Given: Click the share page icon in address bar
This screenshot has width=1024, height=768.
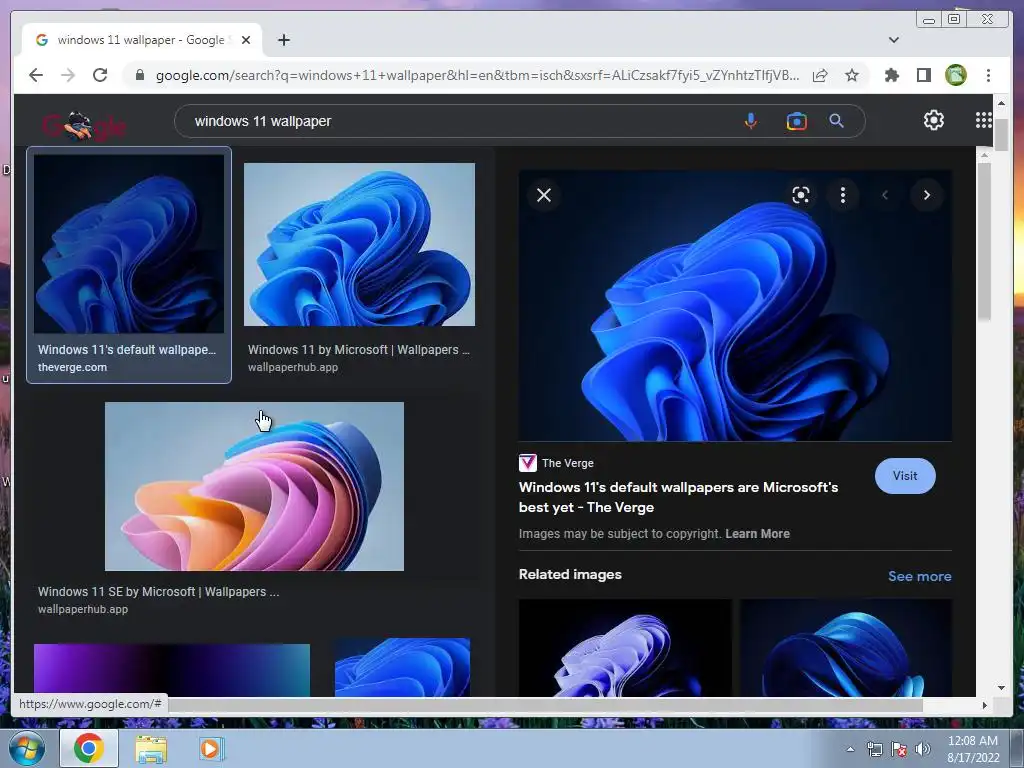Looking at the screenshot, I should pos(820,75).
